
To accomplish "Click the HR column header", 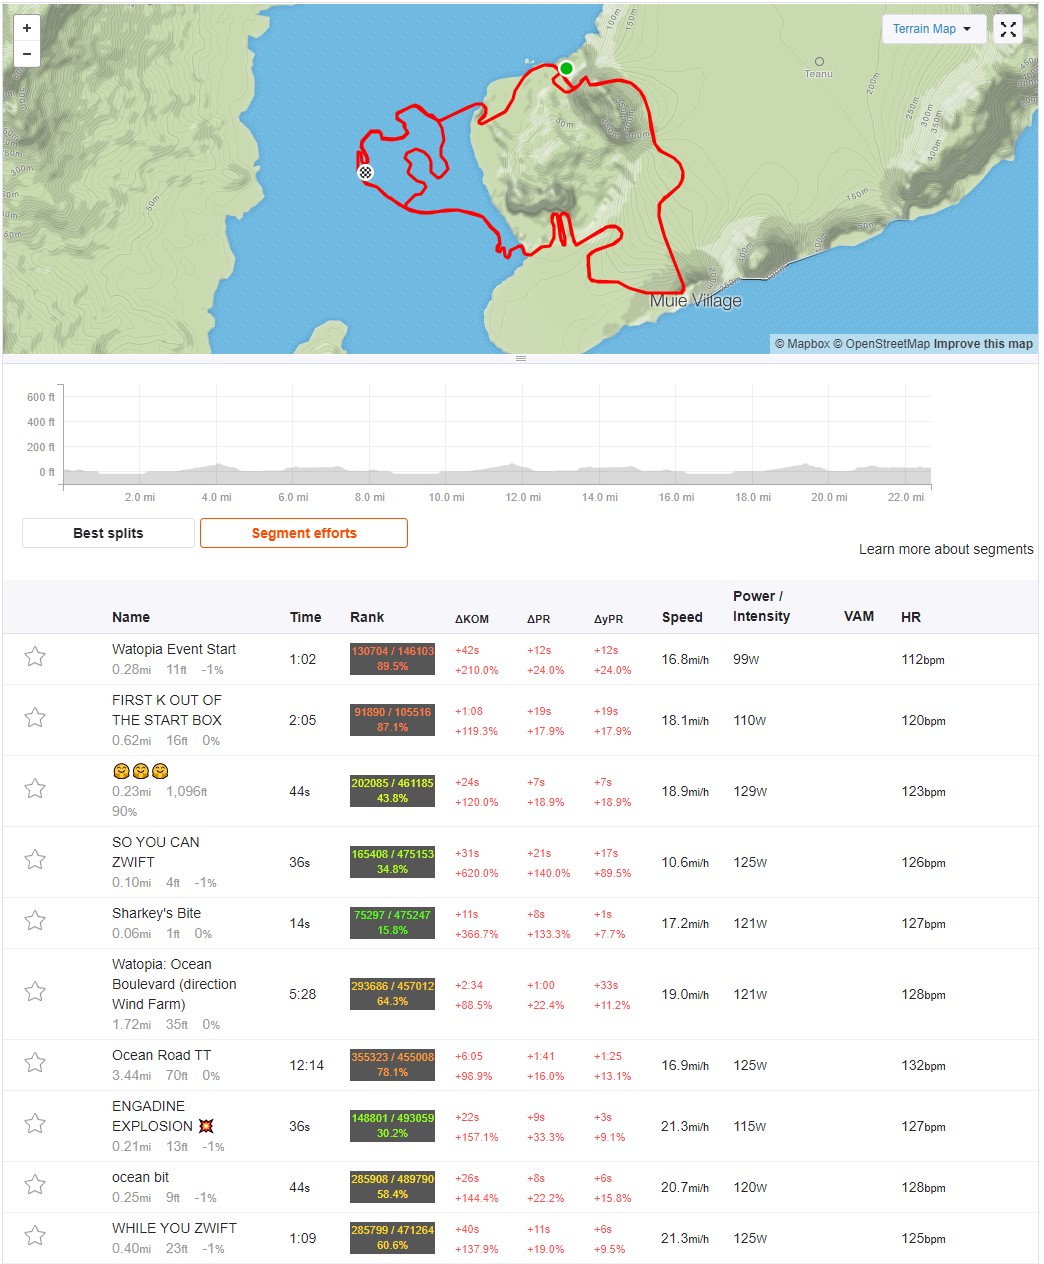I will click(x=911, y=617).
